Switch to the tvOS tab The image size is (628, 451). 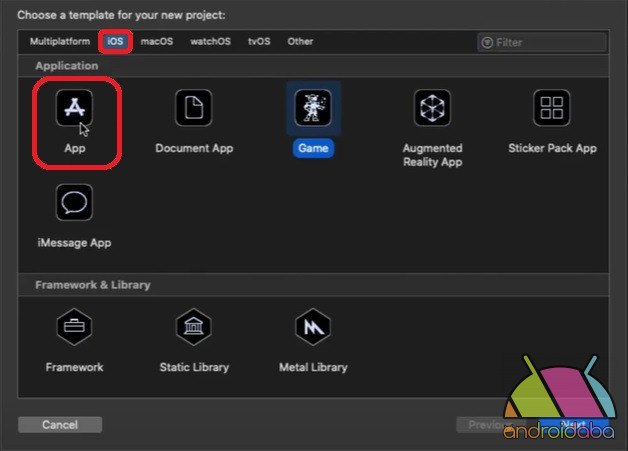coord(259,41)
